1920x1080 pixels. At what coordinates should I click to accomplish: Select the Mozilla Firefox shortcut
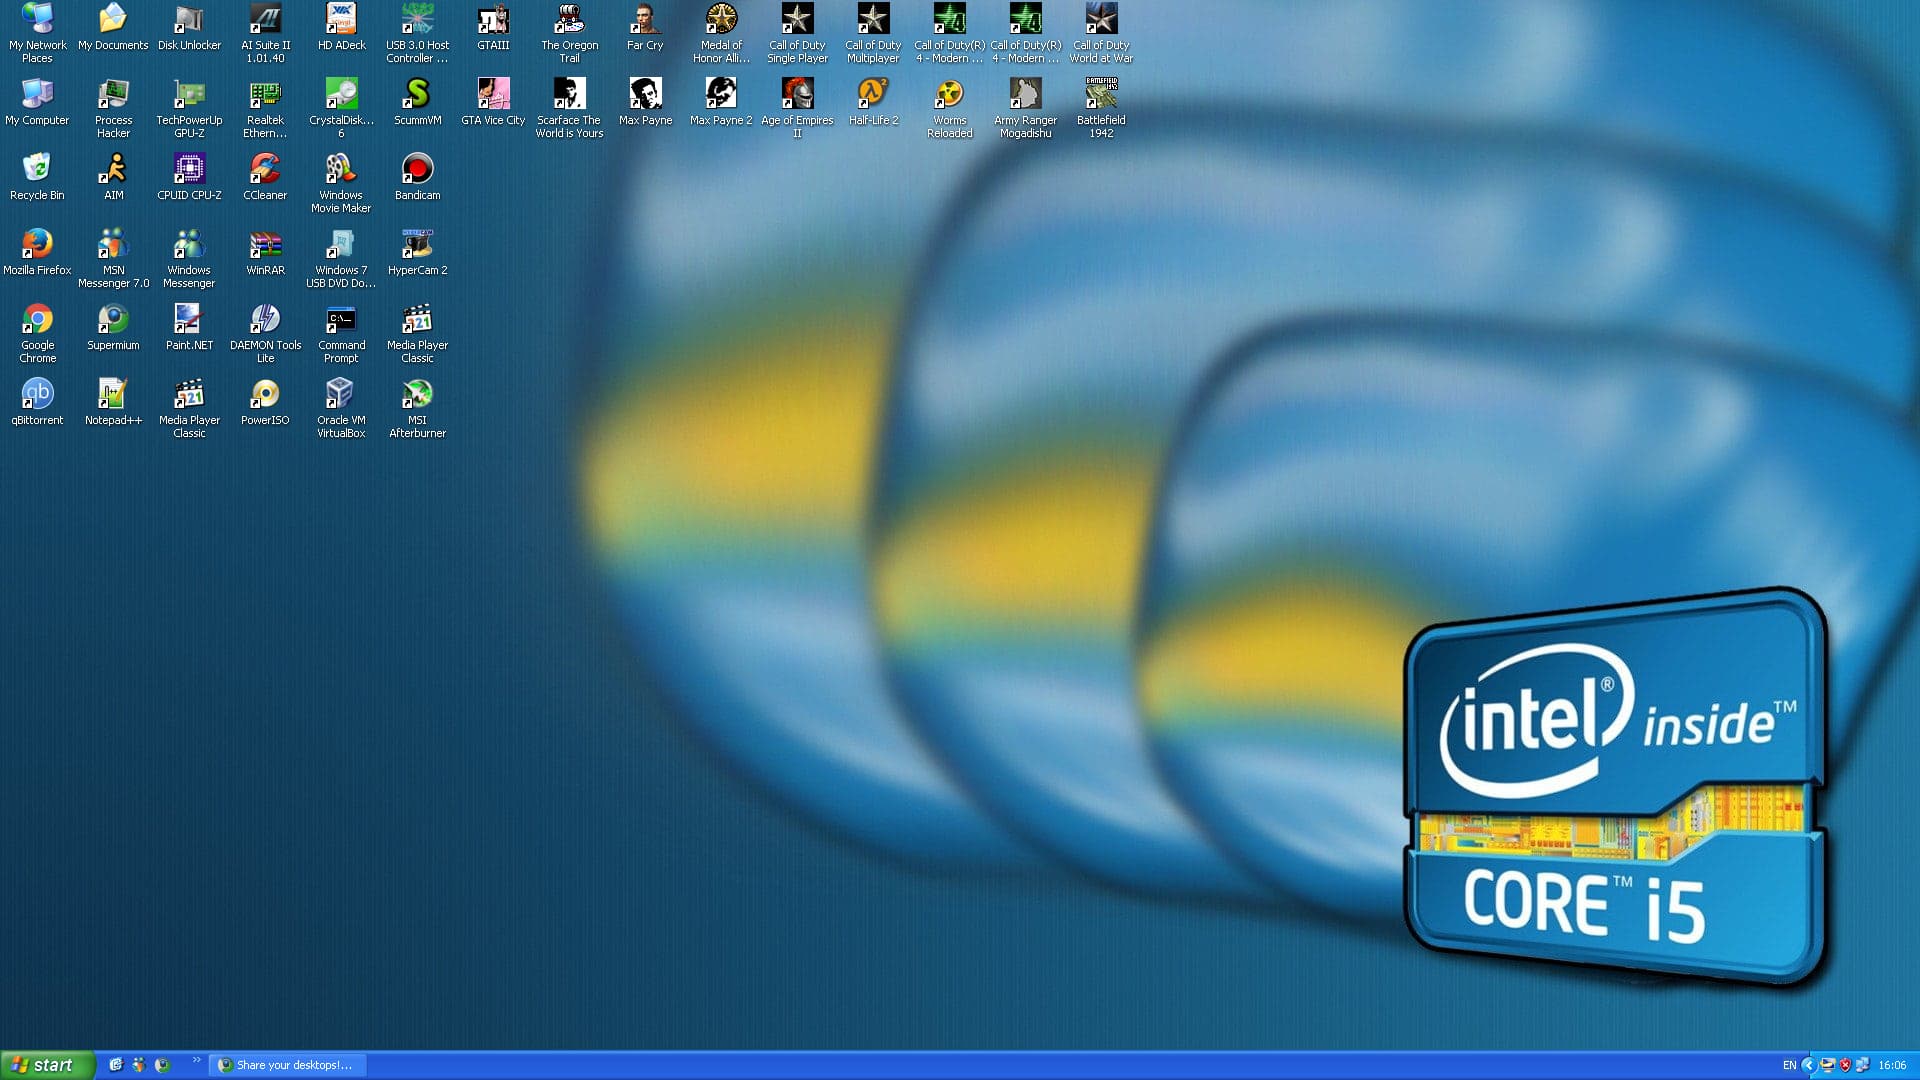coord(37,251)
